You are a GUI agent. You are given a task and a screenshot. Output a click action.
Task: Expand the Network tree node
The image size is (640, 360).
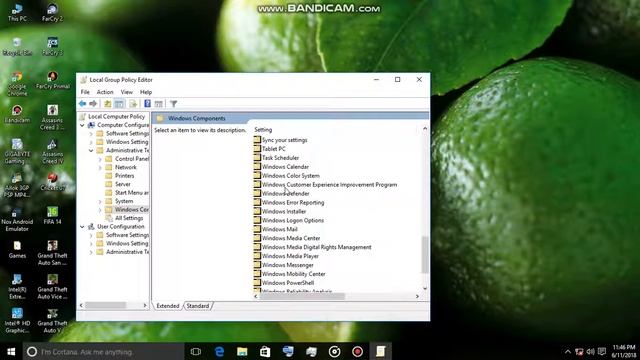click(x=100, y=168)
